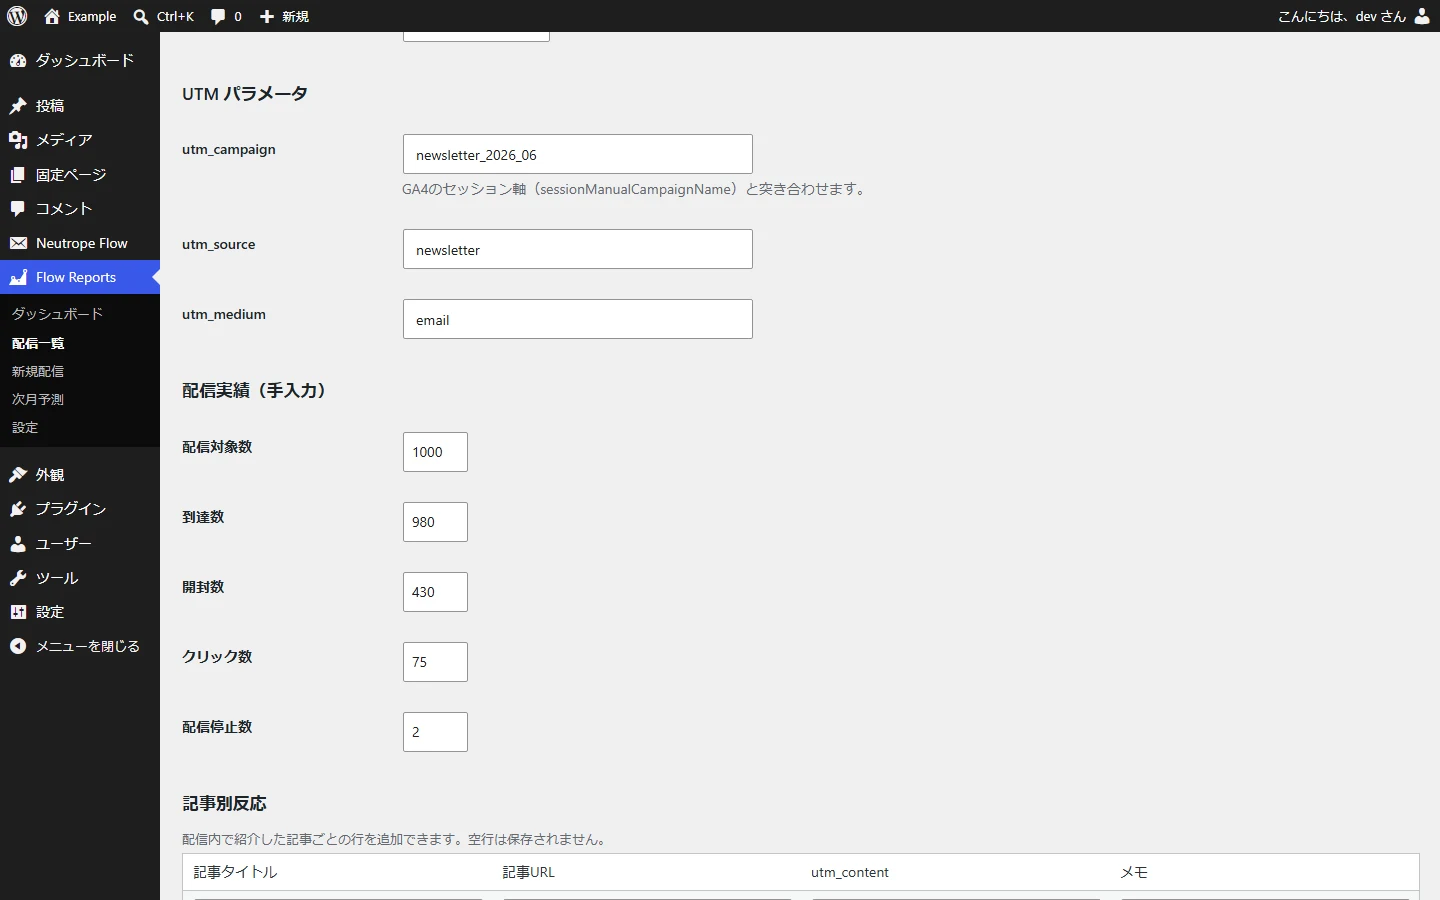Image resolution: width=1440 pixels, height=900 pixels.
Task: Open the Ctrl+K search icon
Action: point(141,16)
